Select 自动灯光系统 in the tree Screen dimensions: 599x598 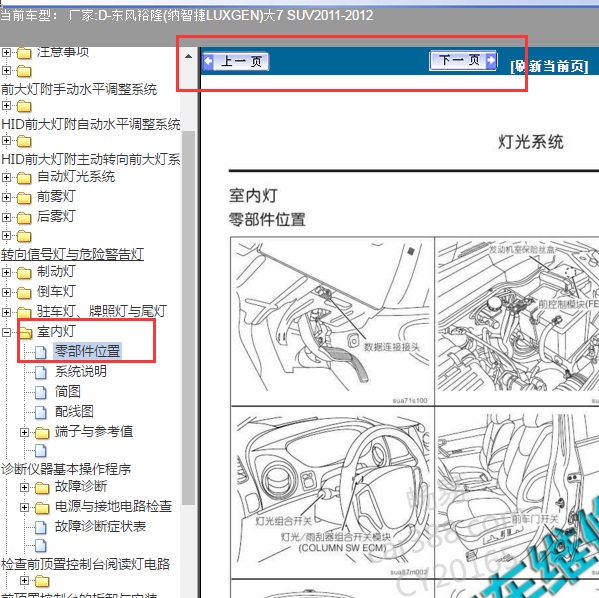tap(76, 177)
